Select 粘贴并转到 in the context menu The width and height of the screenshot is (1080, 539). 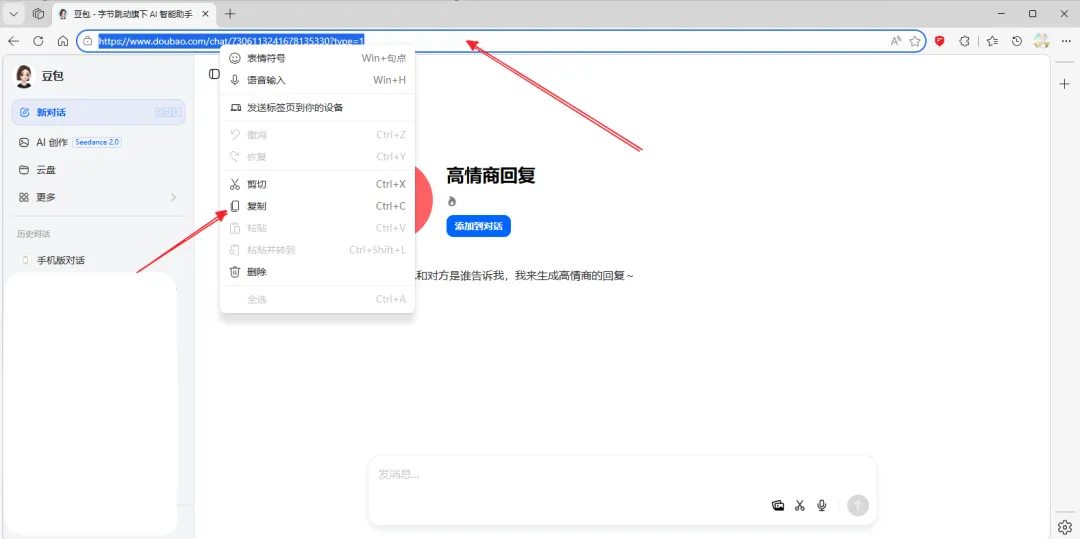pyautogui.click(x=318, y=250)
